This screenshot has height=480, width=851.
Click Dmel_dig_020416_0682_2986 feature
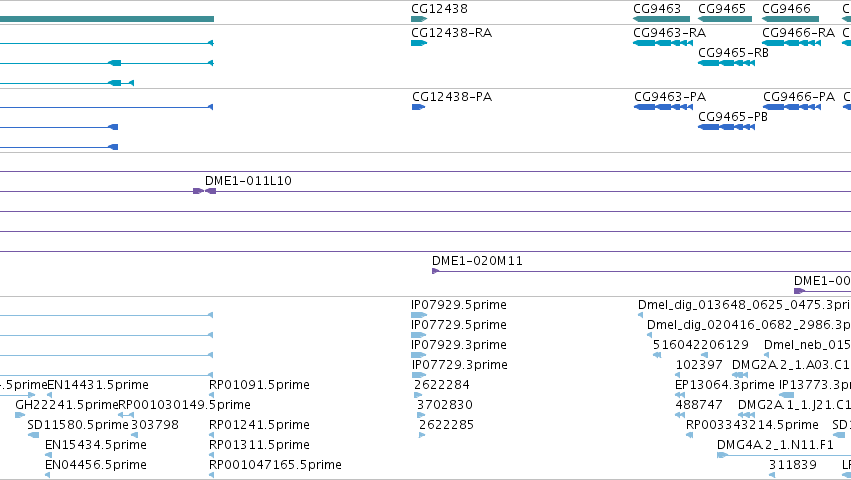(650, 335)
